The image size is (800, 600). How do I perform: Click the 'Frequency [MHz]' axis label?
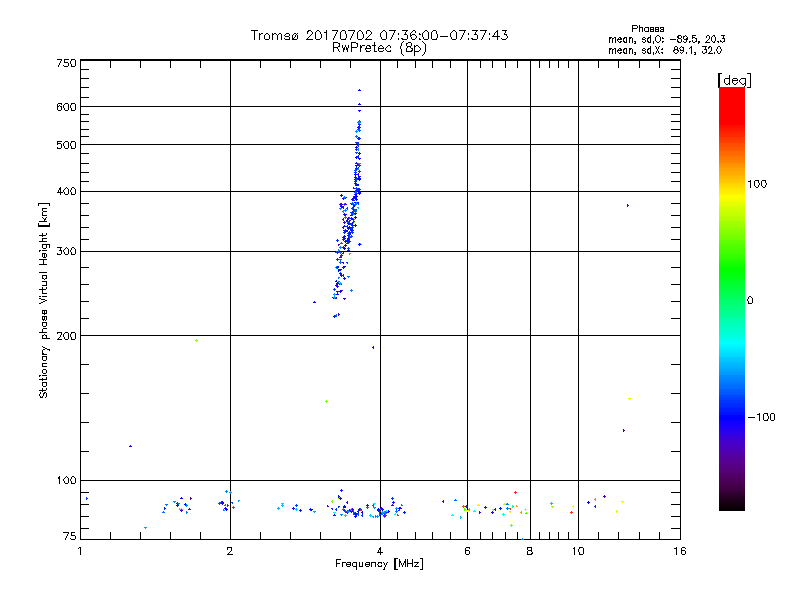(379, 564)
